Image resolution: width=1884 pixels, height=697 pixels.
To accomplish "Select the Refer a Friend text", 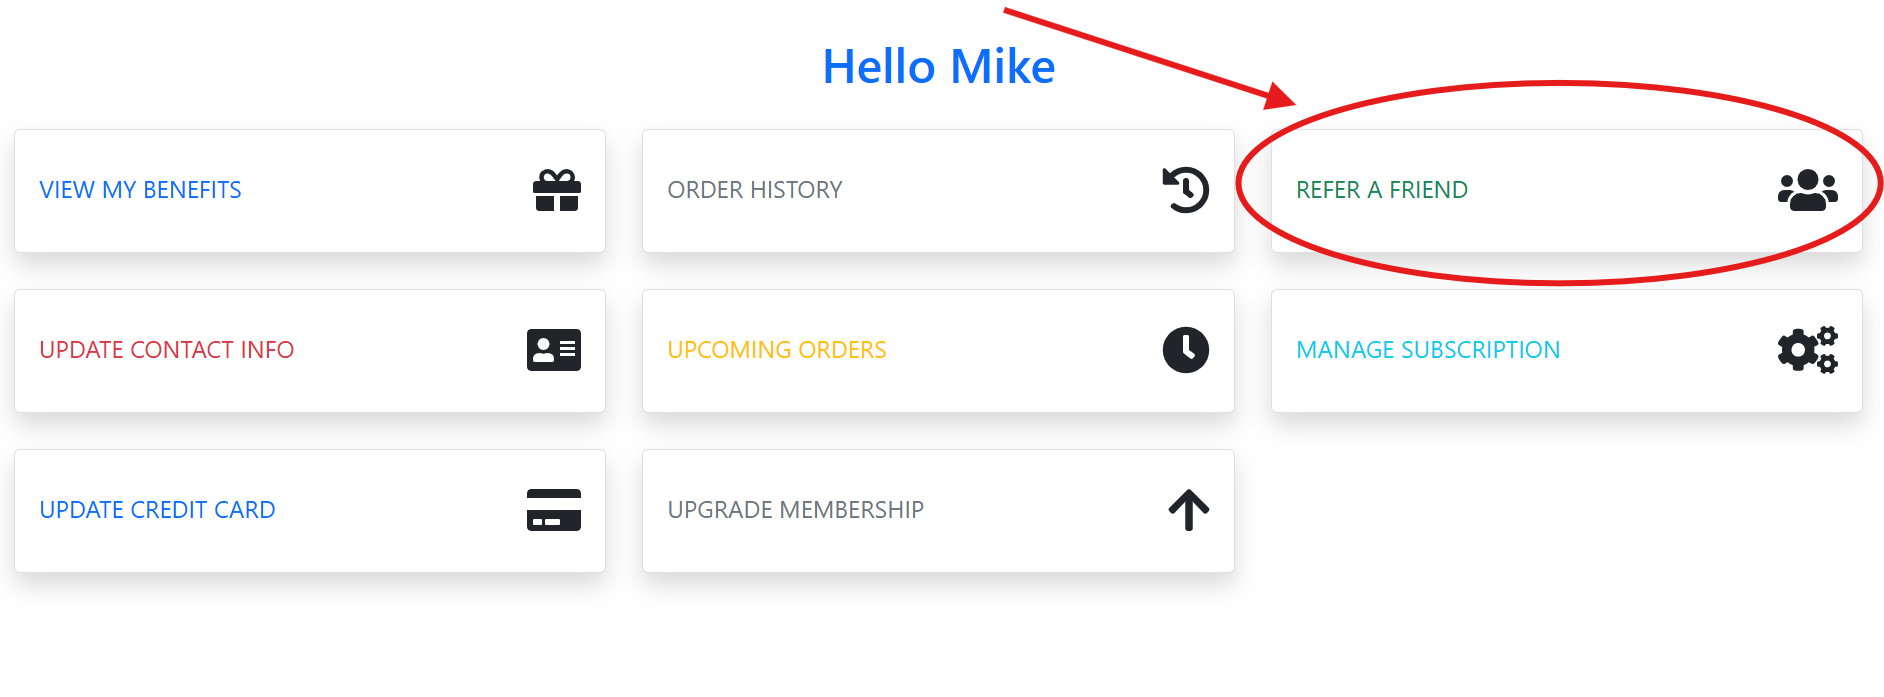I will point(1382,190).
